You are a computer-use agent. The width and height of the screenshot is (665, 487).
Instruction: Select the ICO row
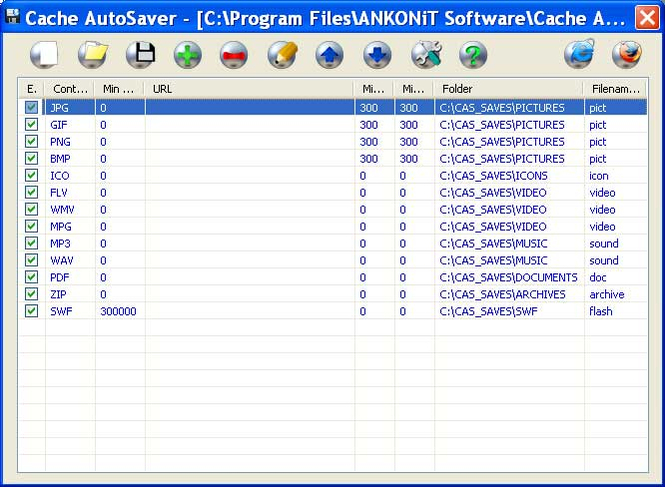tap(333, 176)
